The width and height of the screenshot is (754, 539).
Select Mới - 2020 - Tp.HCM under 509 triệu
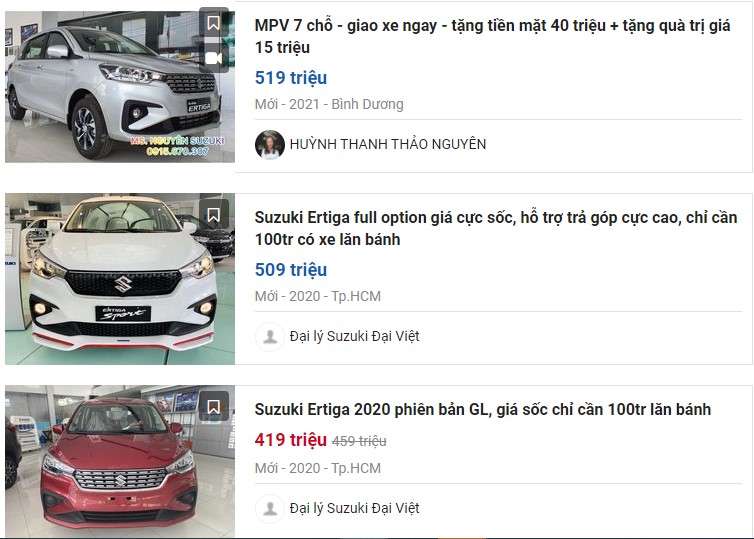click(x=318, y=296)
